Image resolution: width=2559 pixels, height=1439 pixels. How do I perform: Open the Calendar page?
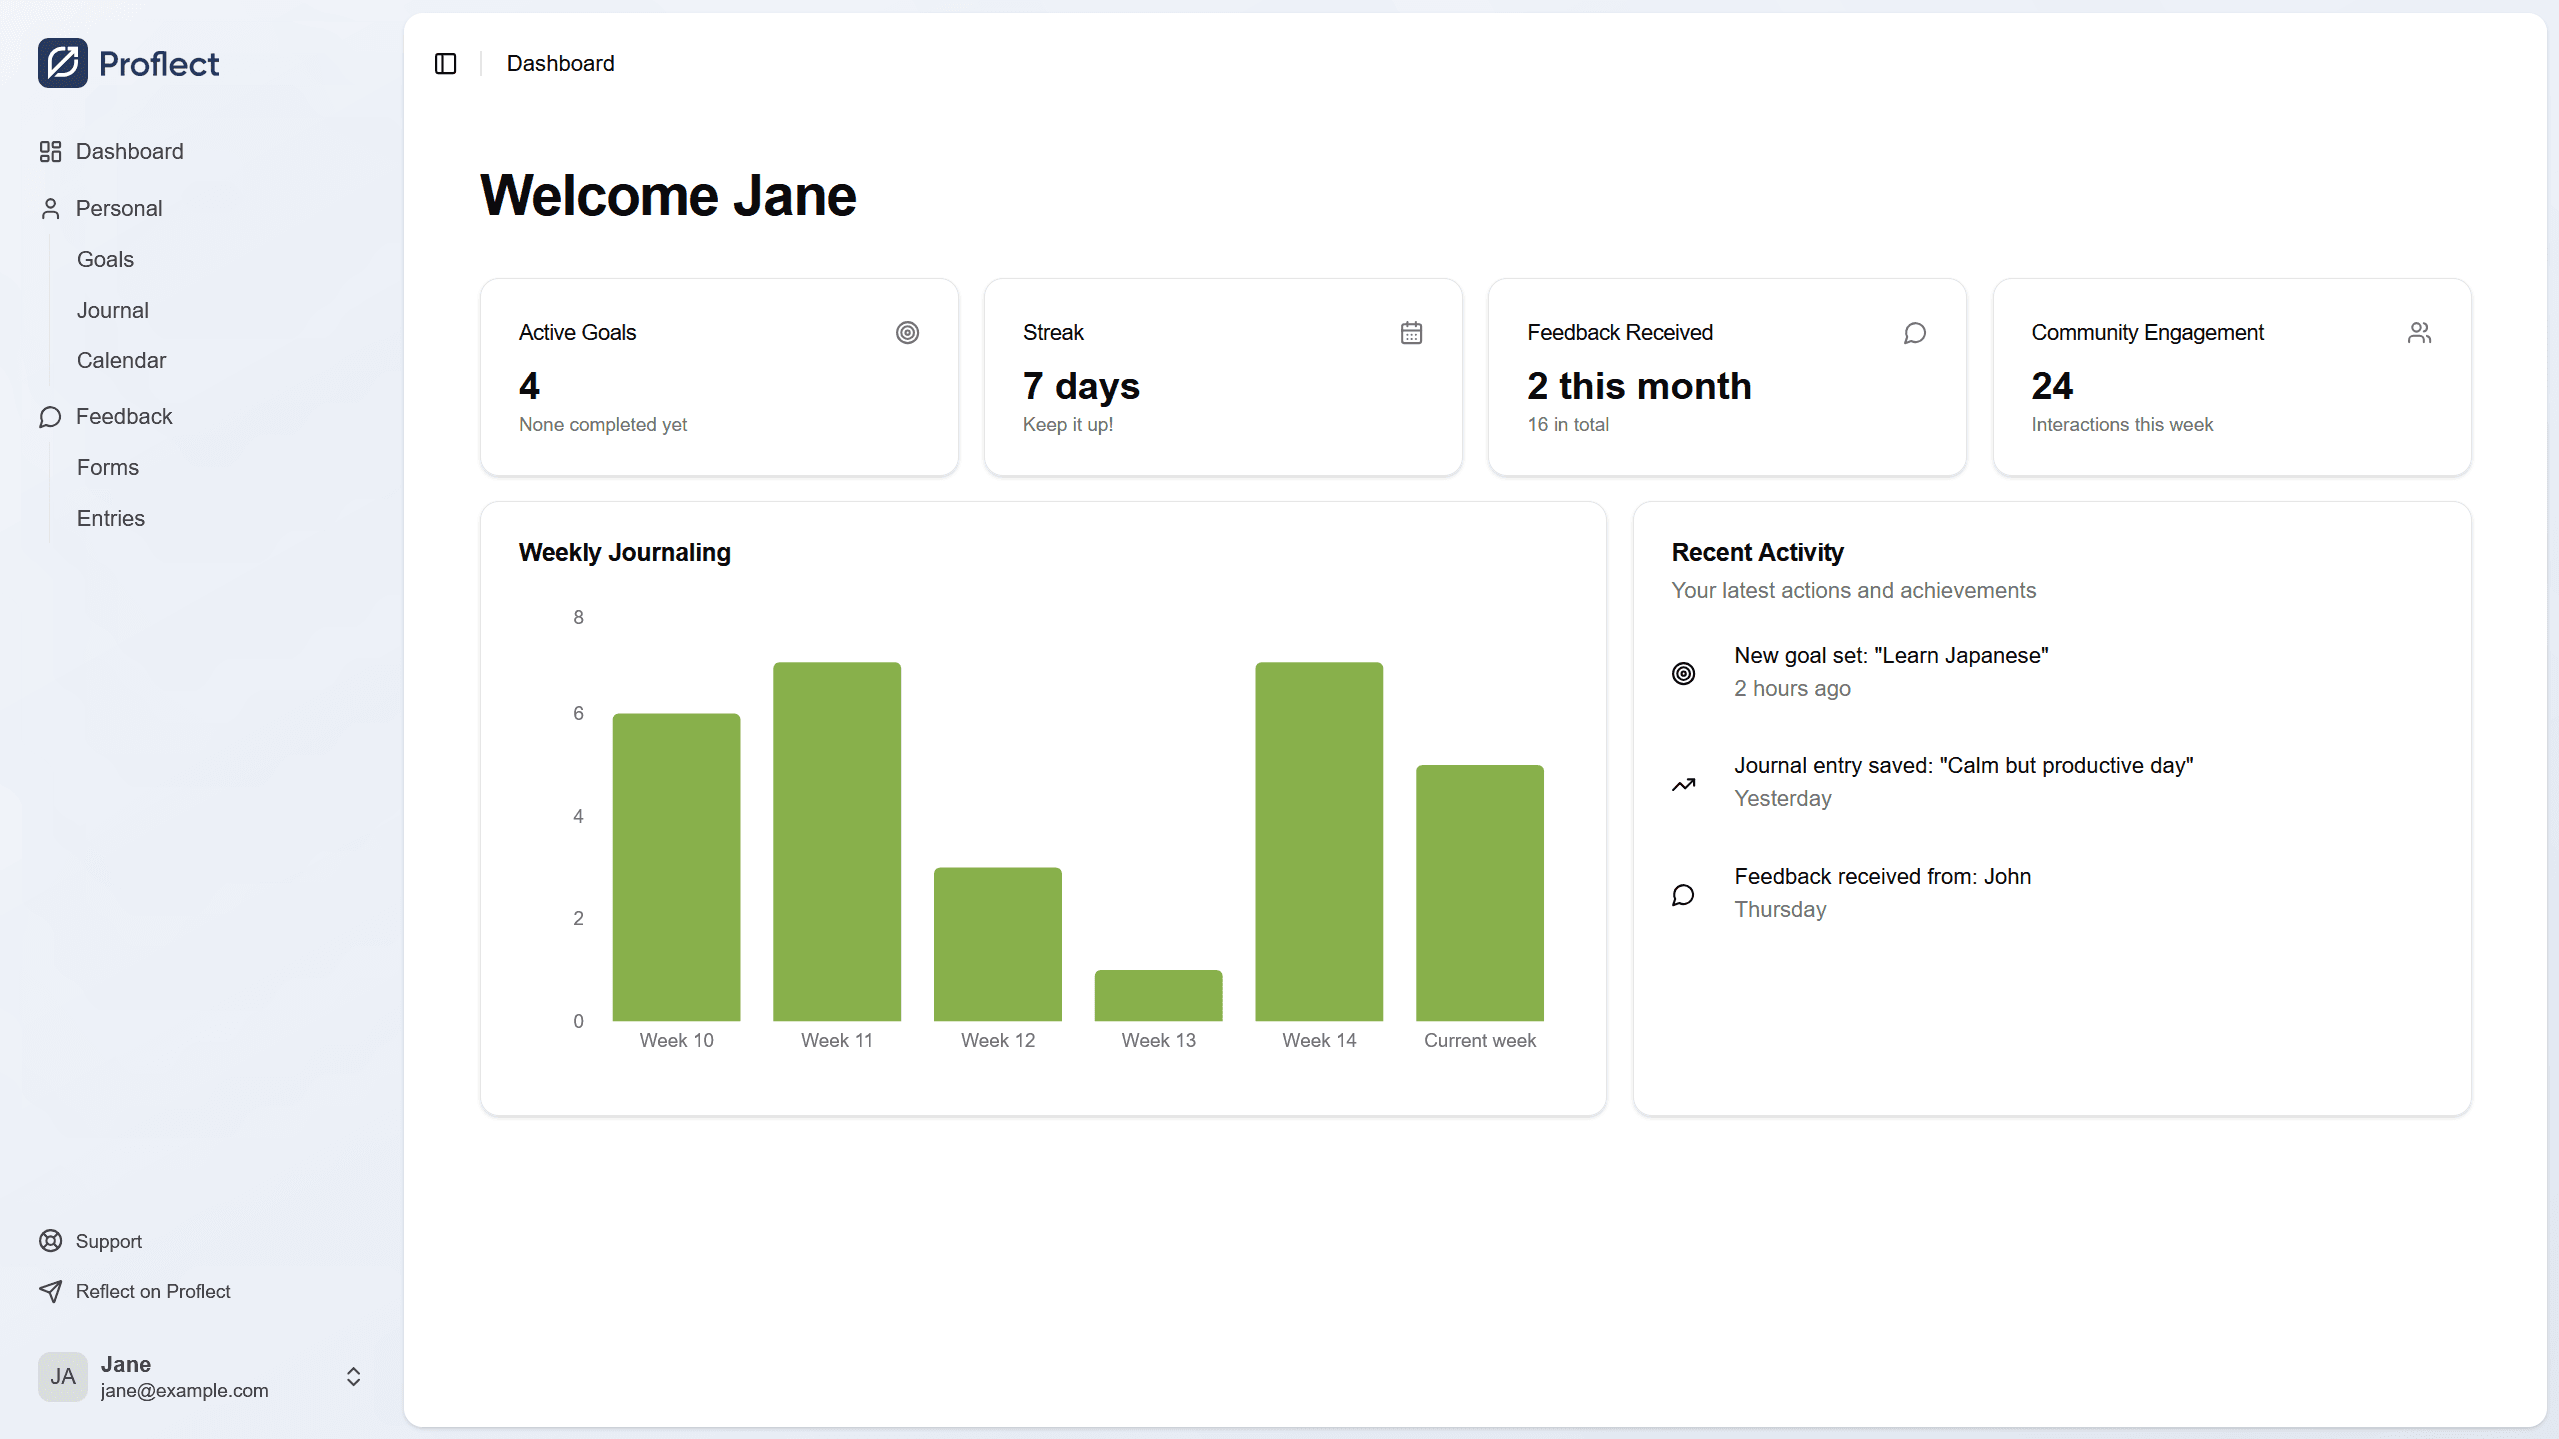pos(121,360)
